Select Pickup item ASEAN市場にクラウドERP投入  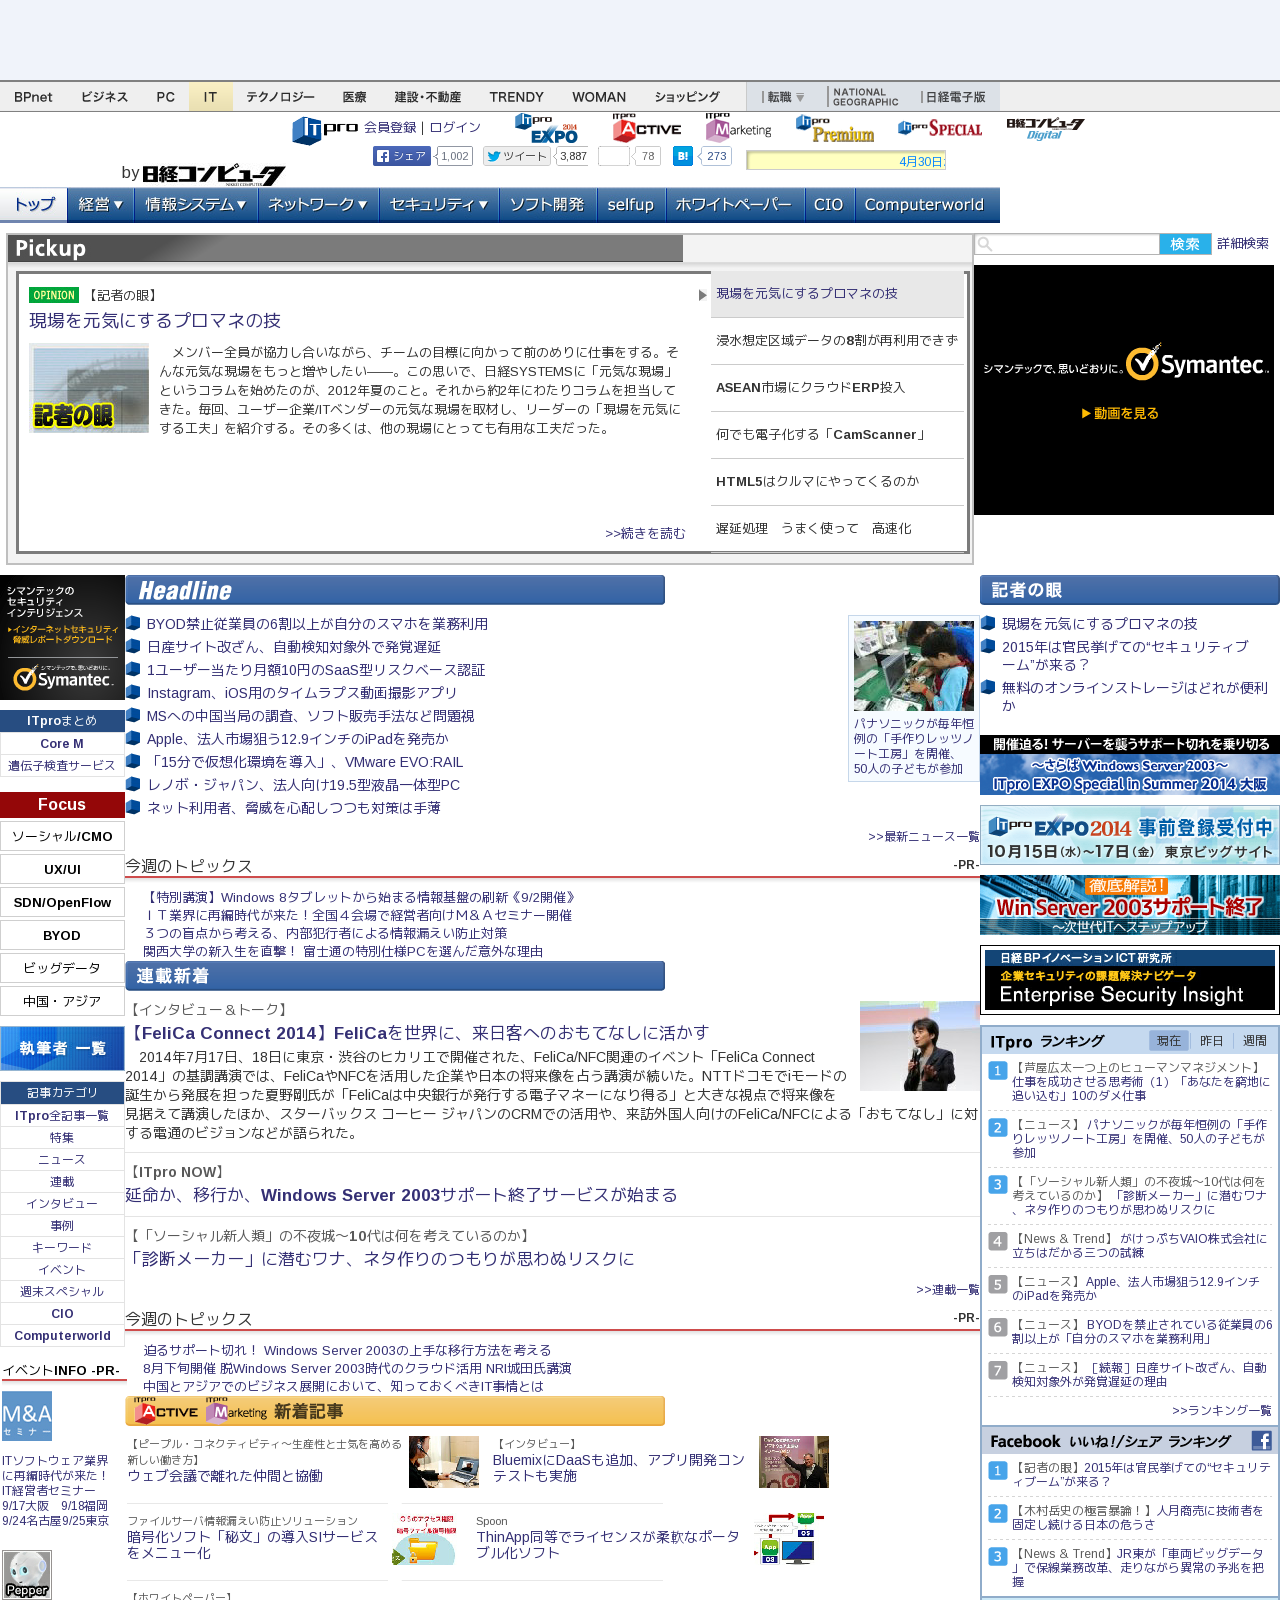coord(837,388)
